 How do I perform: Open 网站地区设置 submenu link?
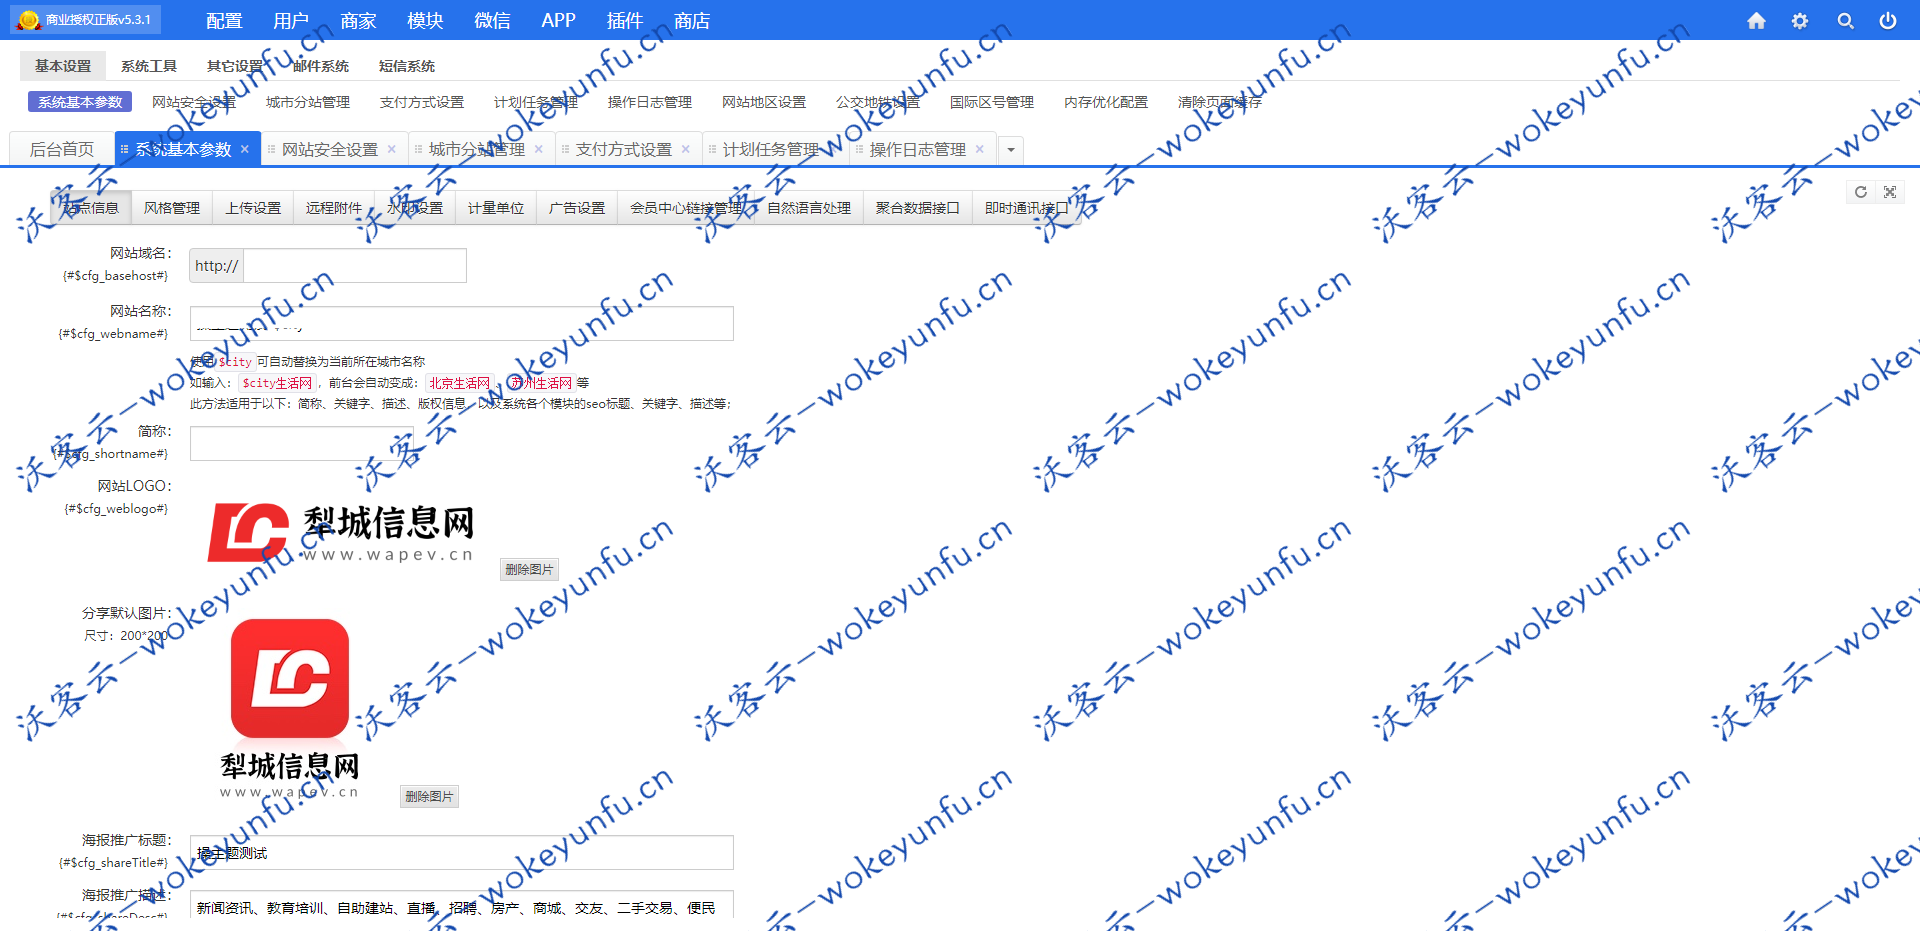764,102
